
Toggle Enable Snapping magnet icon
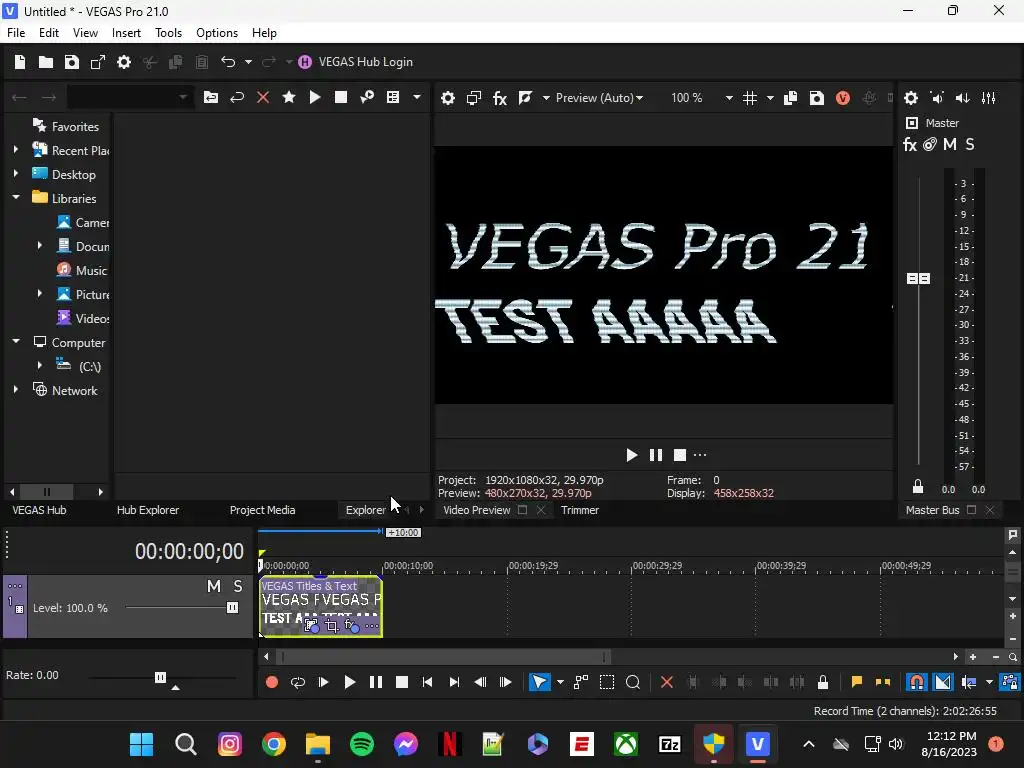point(917,682)
